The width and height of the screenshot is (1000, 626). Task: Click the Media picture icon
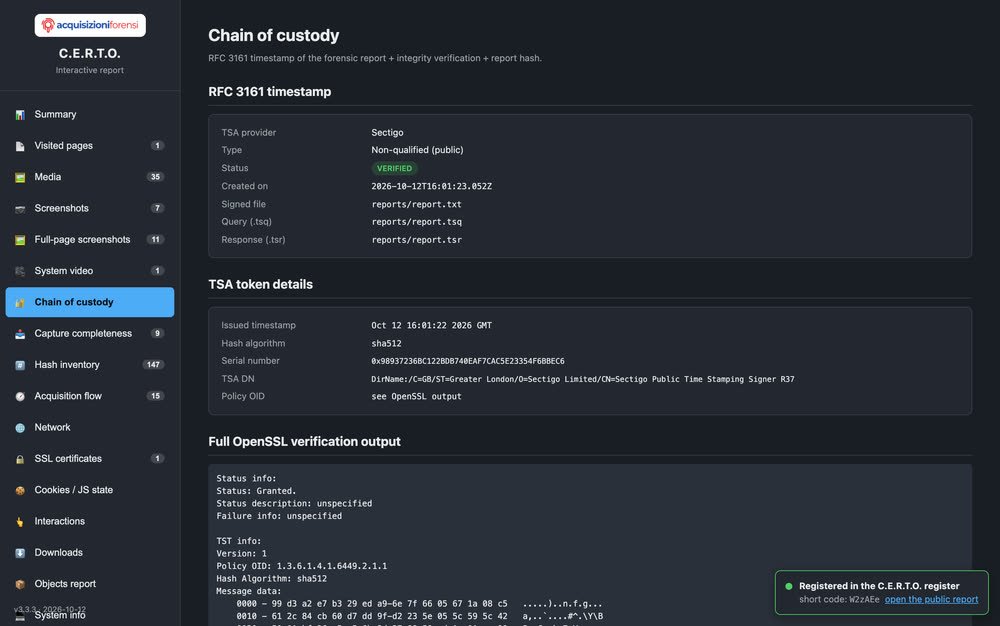(20, 177)
